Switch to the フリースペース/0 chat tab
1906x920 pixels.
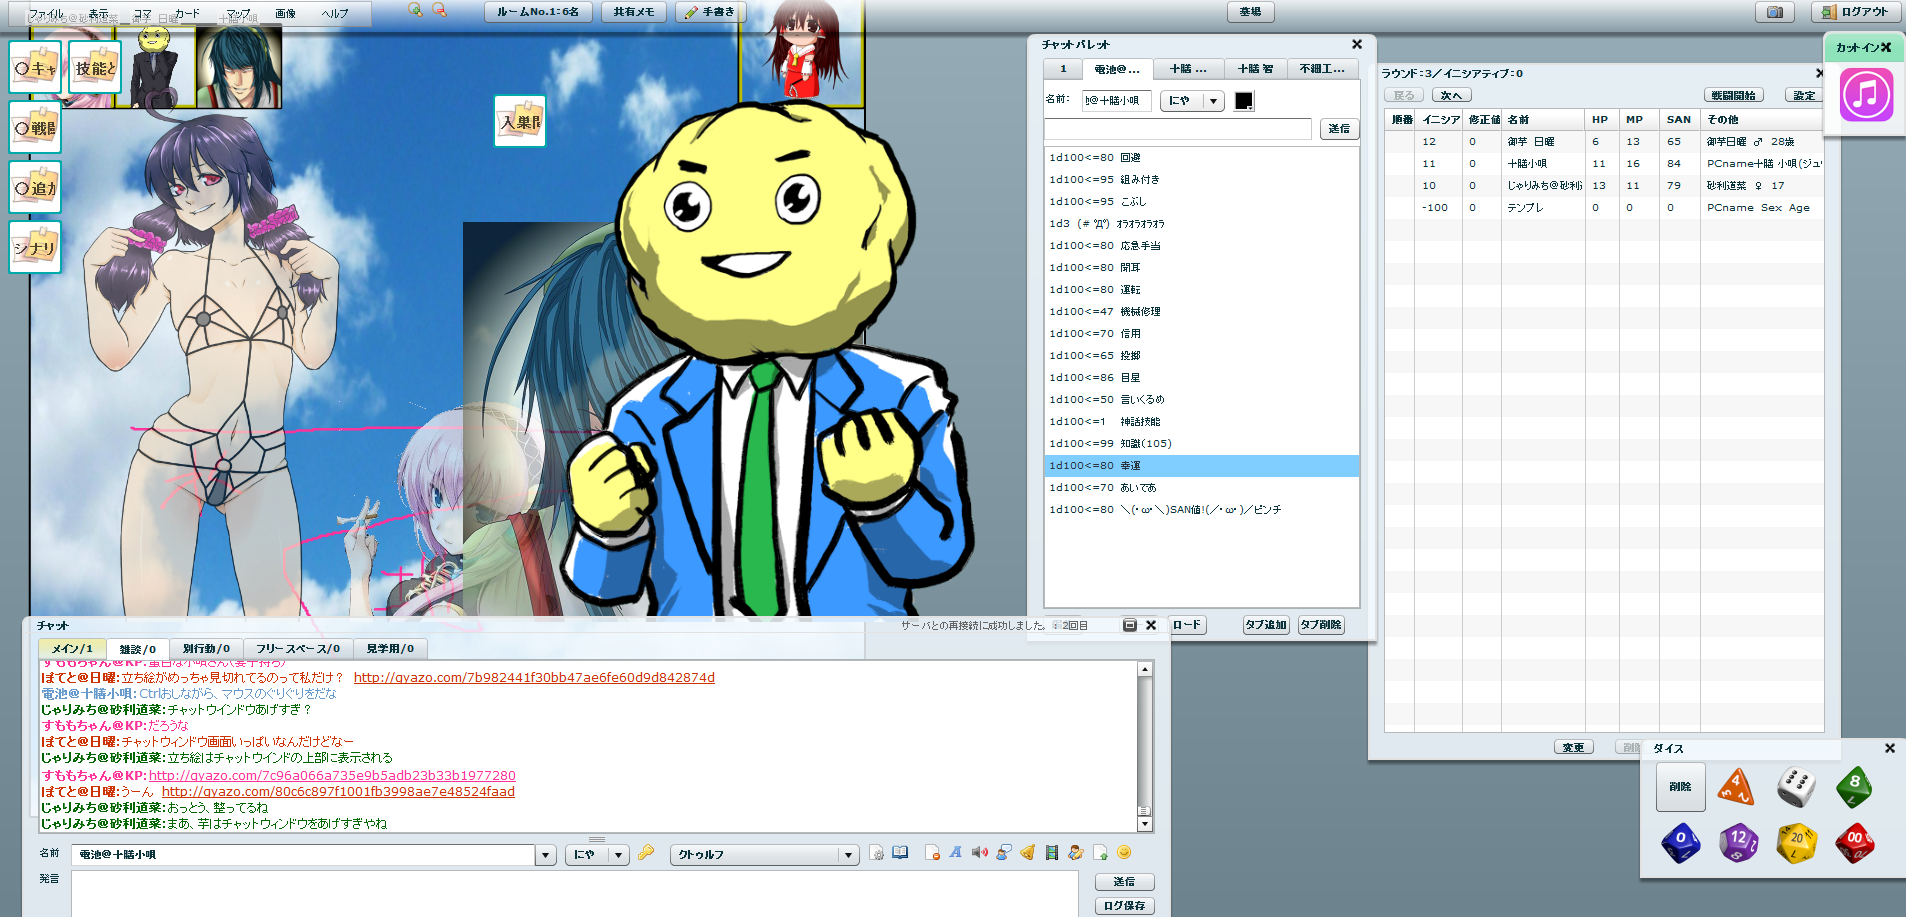pyautogui.click(x=297, y=649)
